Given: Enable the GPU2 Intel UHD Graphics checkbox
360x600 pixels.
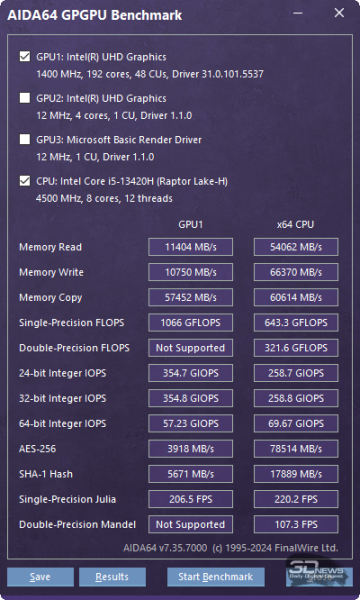Looking at the screenshot, I should pyautogui.click(x=25, y=98).
